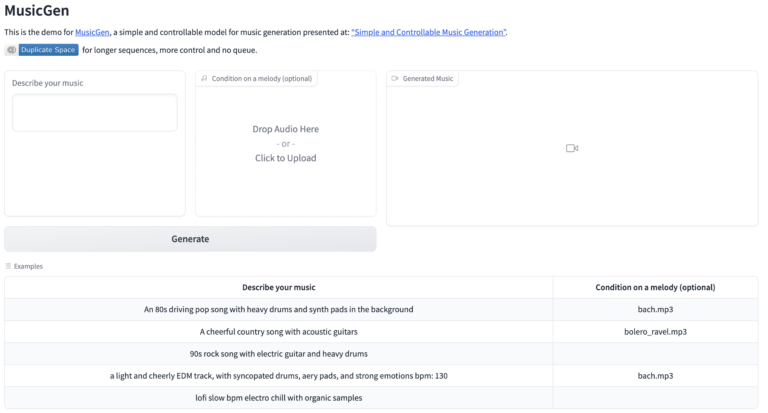Click the Describe your music column header
This screenshot has width=768, height=413.
click(278, 288)
